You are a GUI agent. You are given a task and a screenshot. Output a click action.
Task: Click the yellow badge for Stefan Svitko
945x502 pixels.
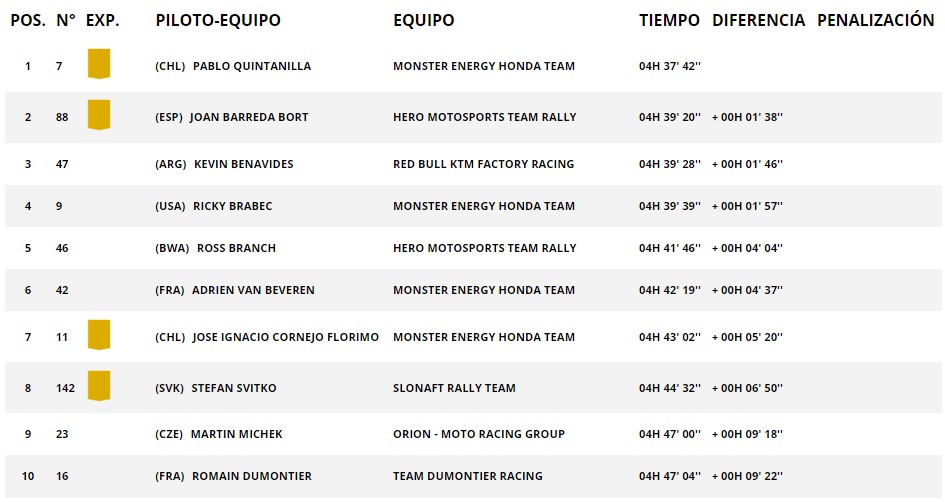[99, 386]
